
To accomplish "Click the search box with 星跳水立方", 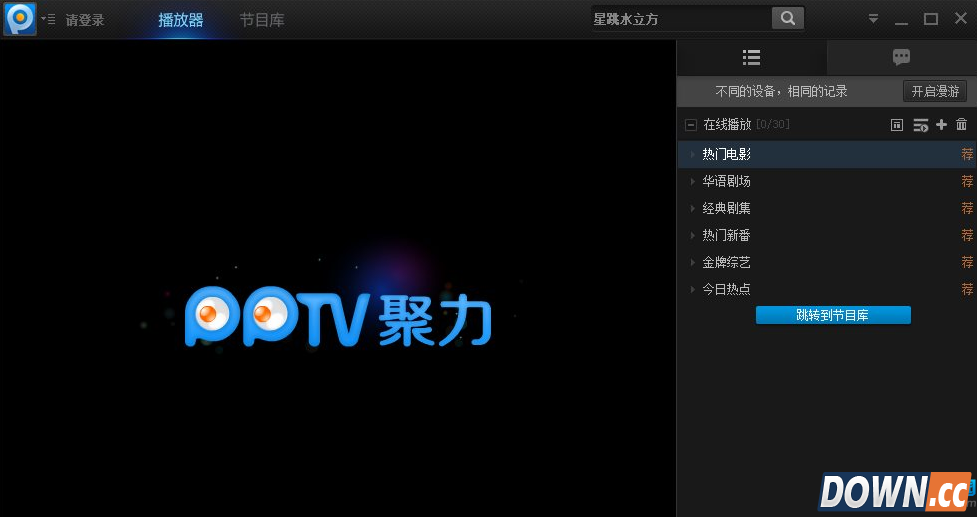I will tap(681, 19).
